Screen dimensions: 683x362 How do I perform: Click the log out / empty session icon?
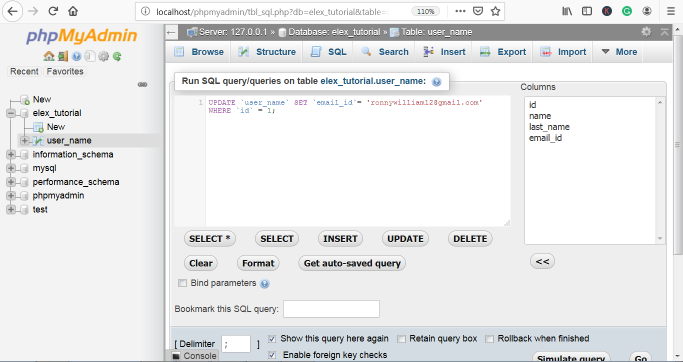(x=63, y=56)
